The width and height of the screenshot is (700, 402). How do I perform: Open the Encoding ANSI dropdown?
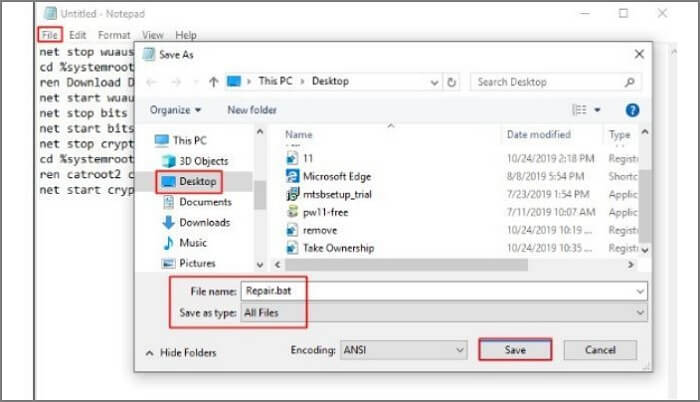pos(404,350)
